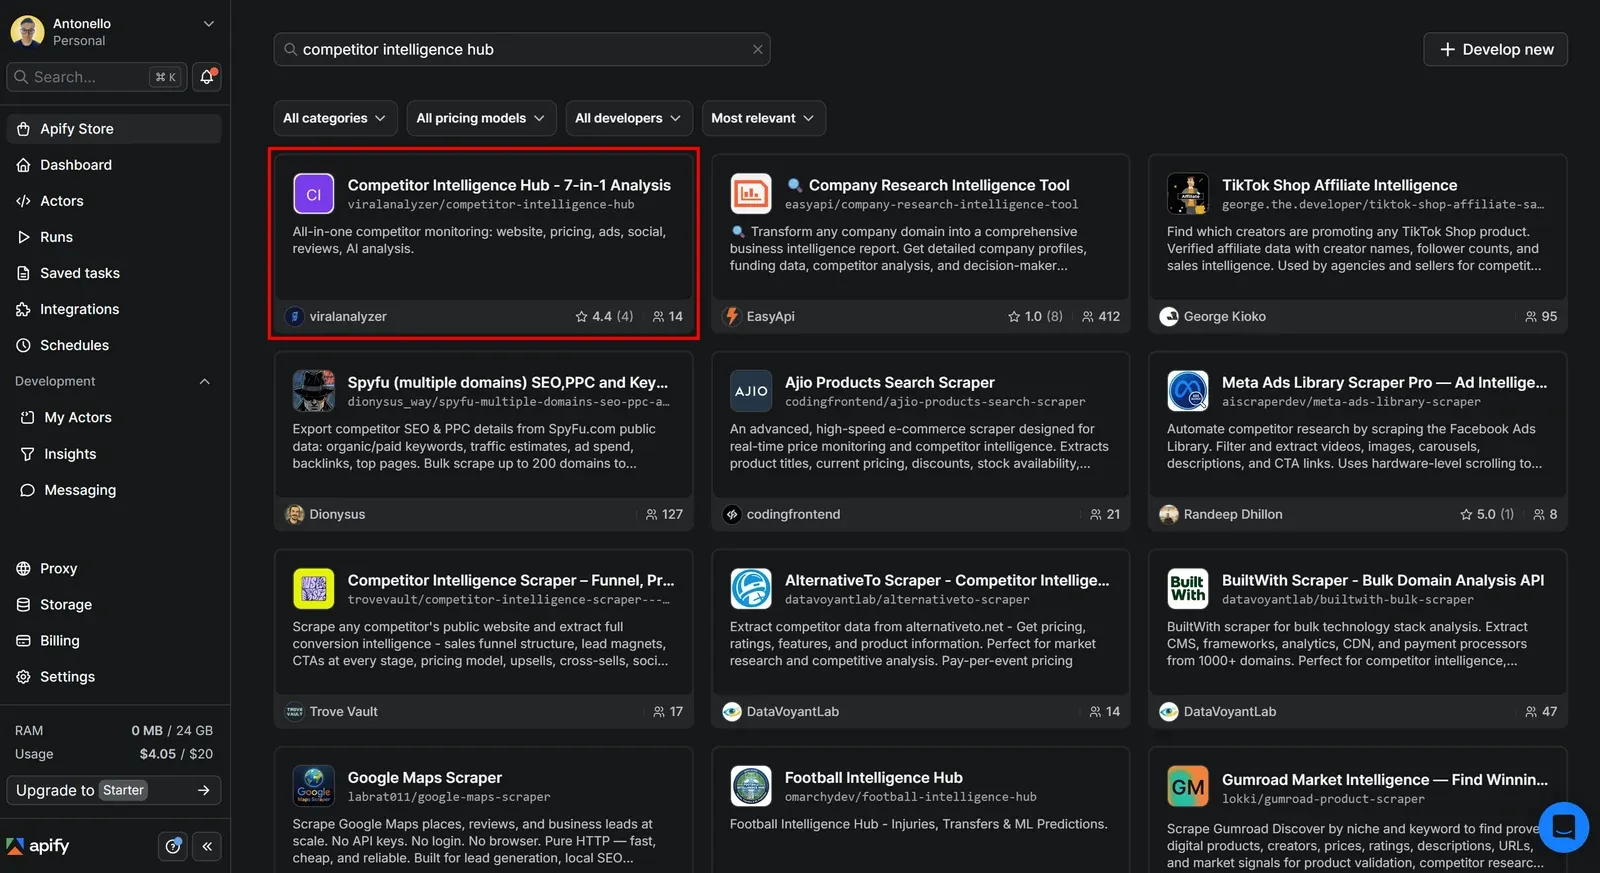The width and height of the screenshot is (1600, 873).
Task: Click the Company Research Intelligence Tool logo
Action: (x=751, y=194)
